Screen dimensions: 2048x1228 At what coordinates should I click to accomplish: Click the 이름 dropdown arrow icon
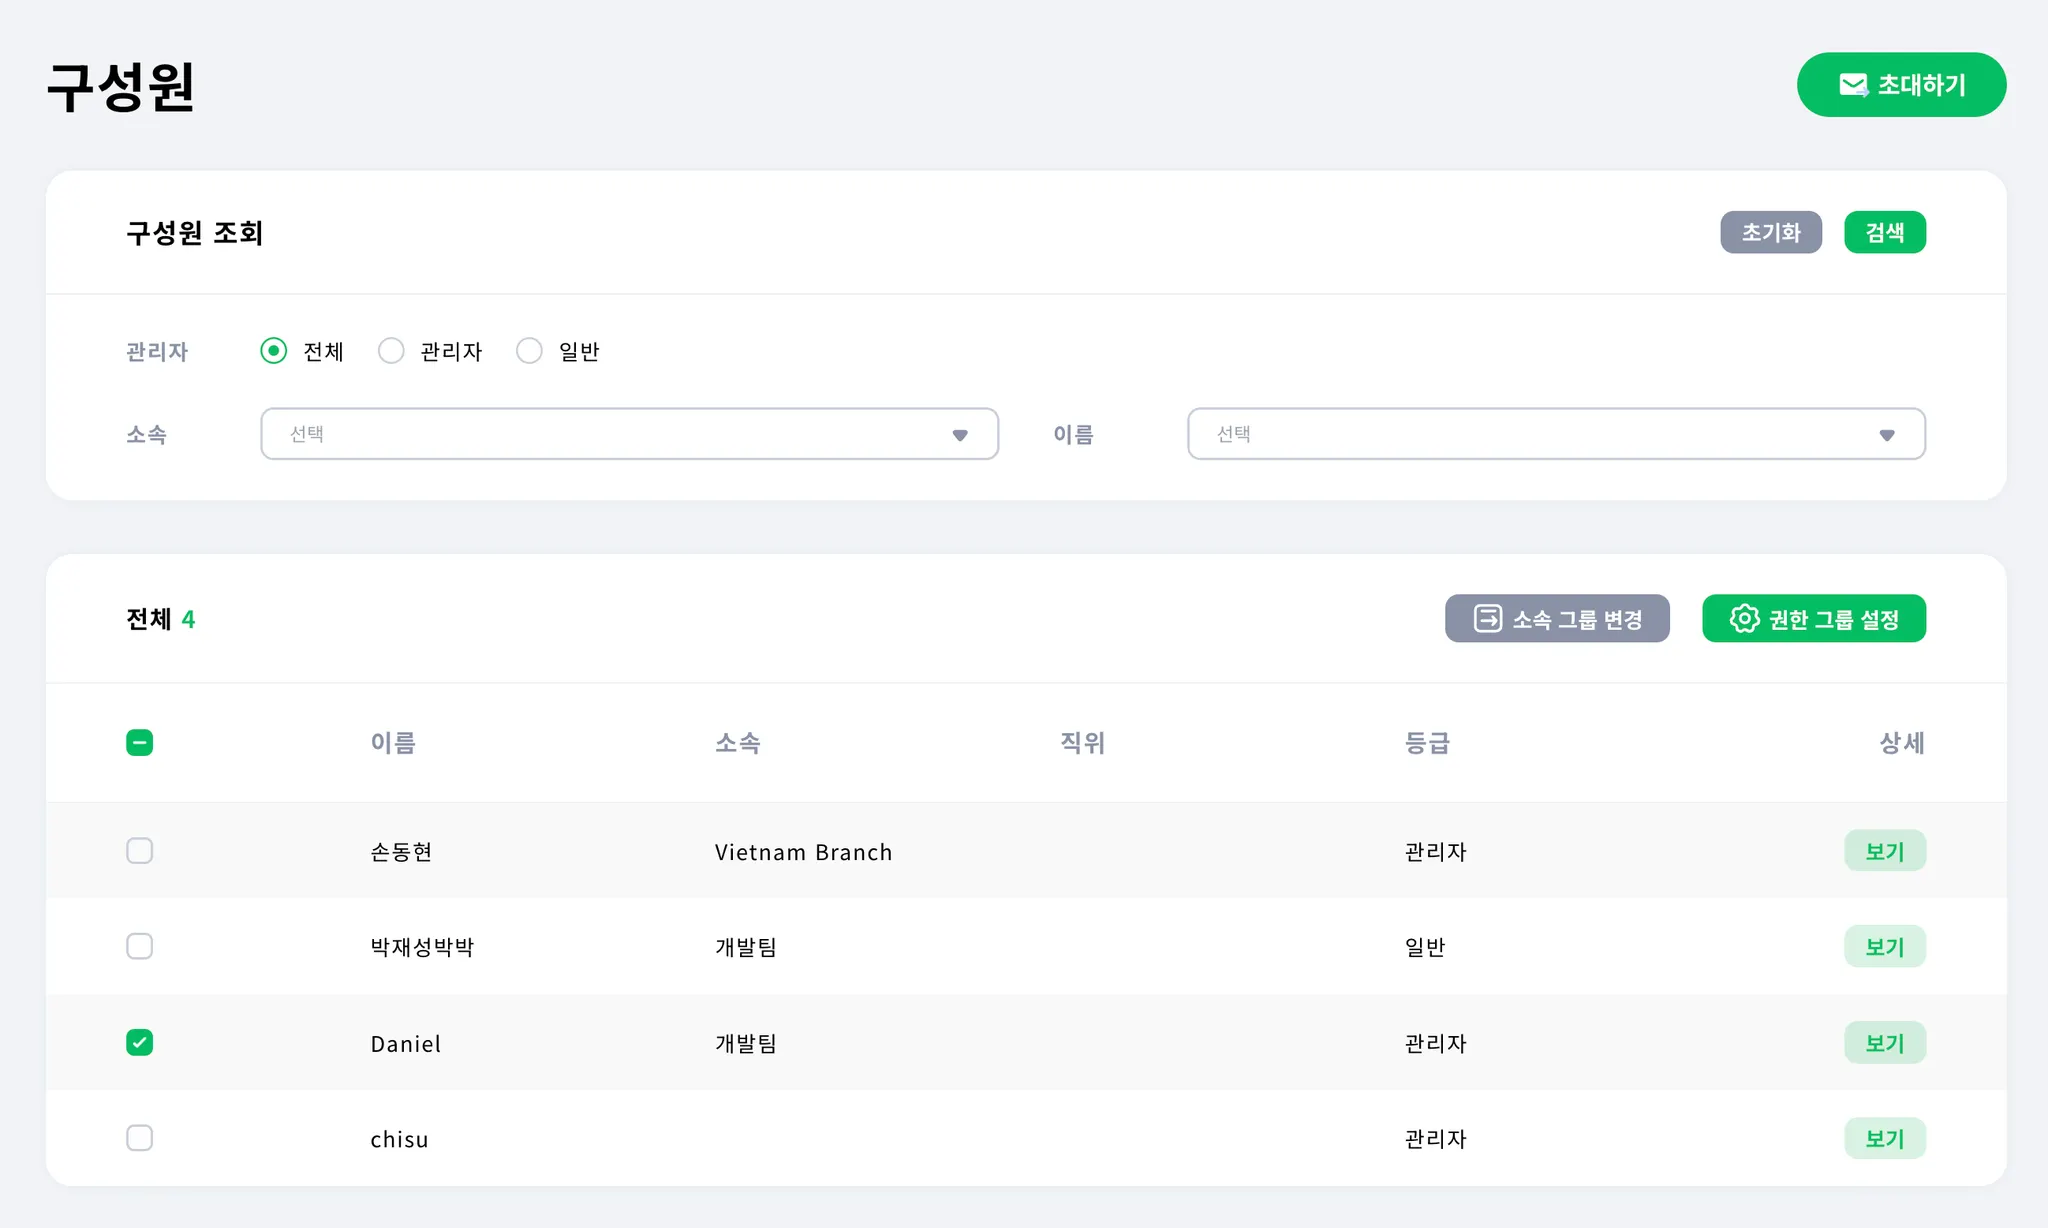click(x=1887, y=435)
